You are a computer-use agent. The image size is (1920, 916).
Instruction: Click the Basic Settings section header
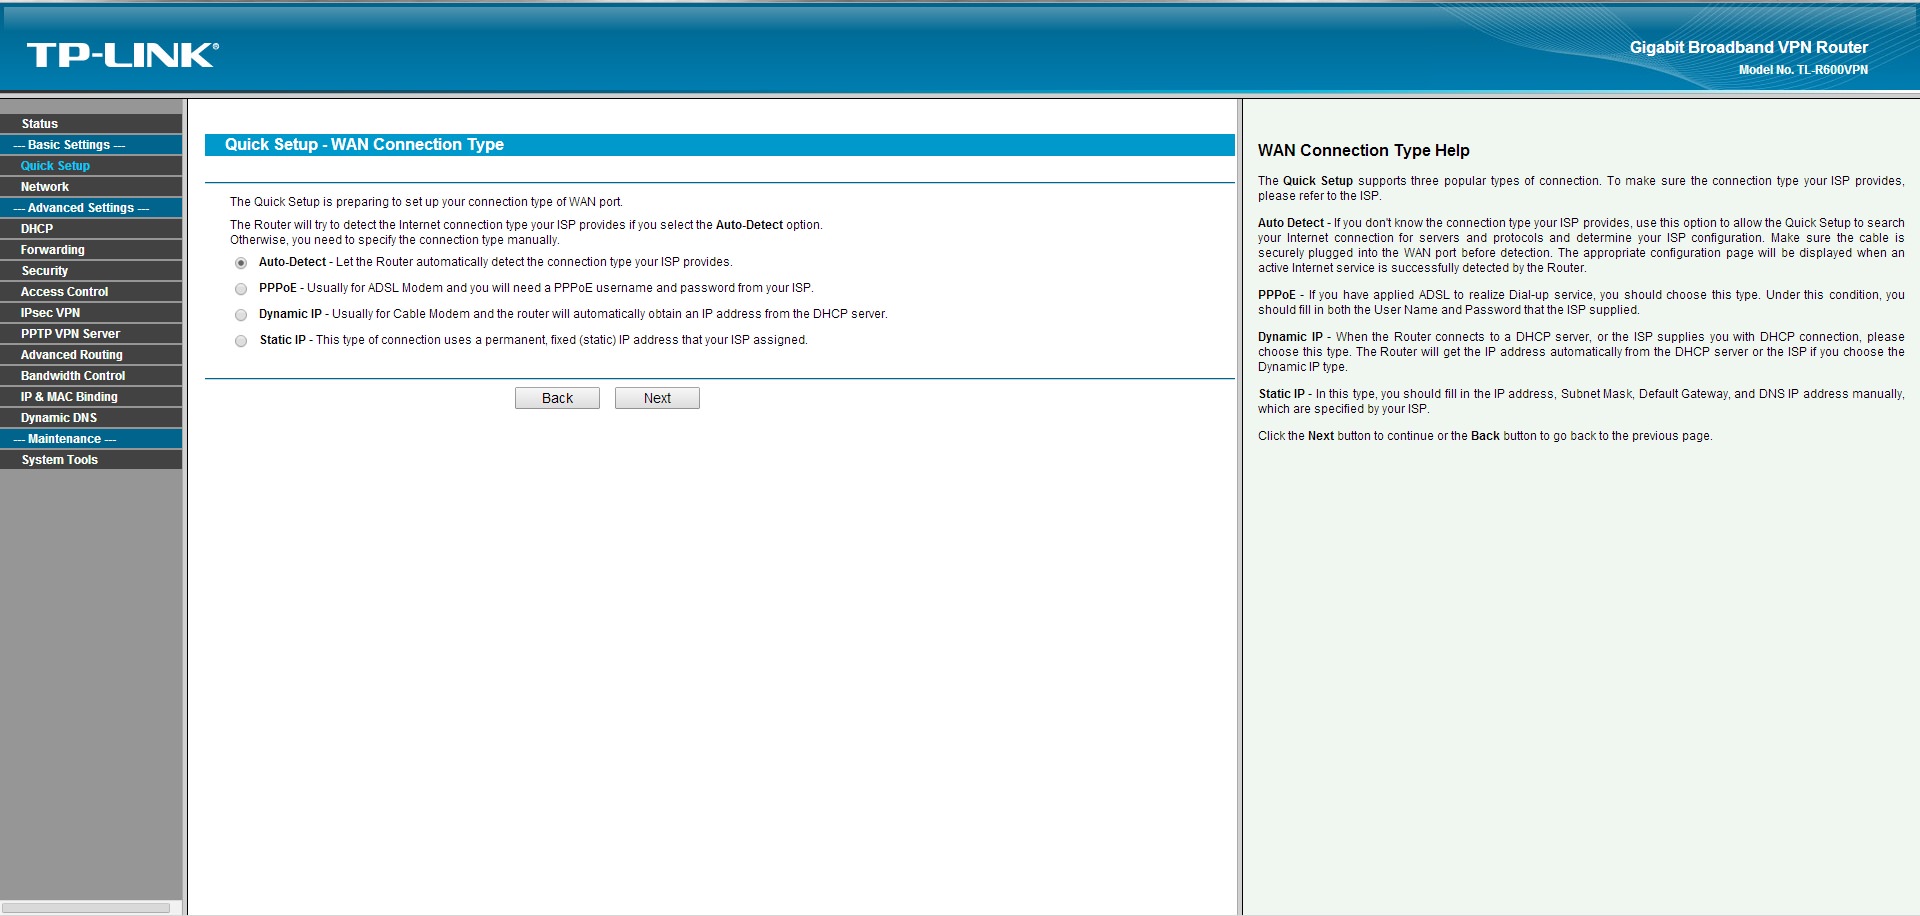click(x=91, y=145)
